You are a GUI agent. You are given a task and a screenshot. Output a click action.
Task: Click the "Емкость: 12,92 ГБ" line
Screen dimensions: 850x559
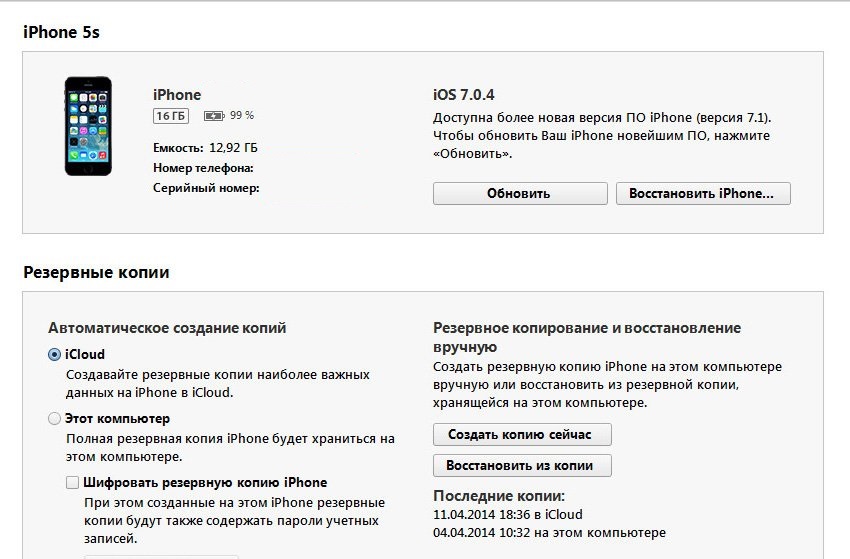205,148
